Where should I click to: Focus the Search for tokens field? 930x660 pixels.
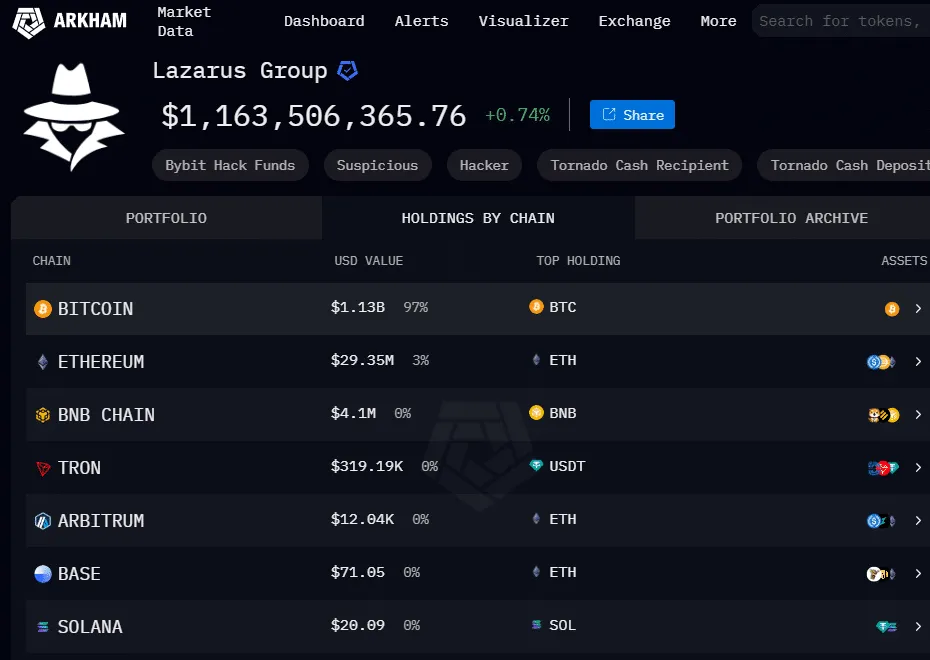(841, 21)
